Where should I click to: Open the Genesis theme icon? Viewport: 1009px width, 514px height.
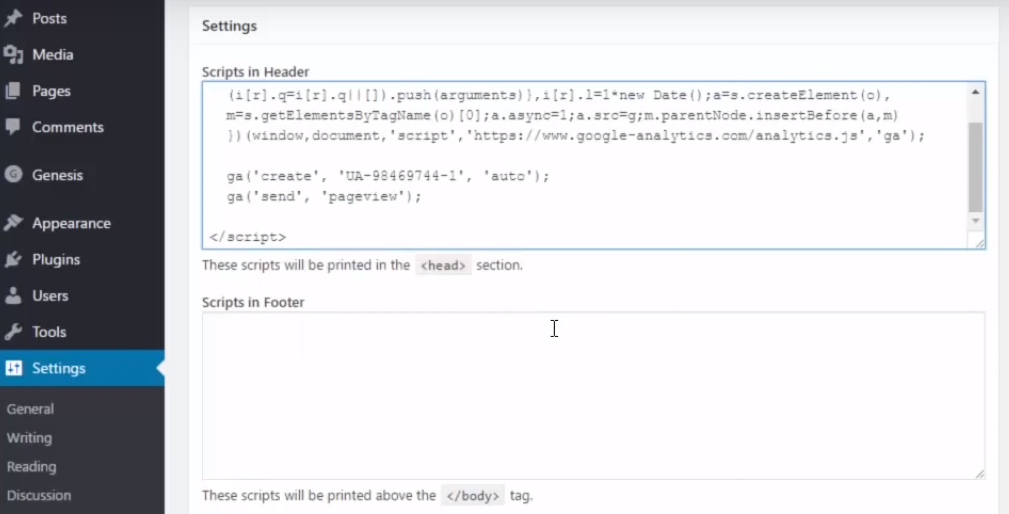pyautogui.click(x=13, y=174)
